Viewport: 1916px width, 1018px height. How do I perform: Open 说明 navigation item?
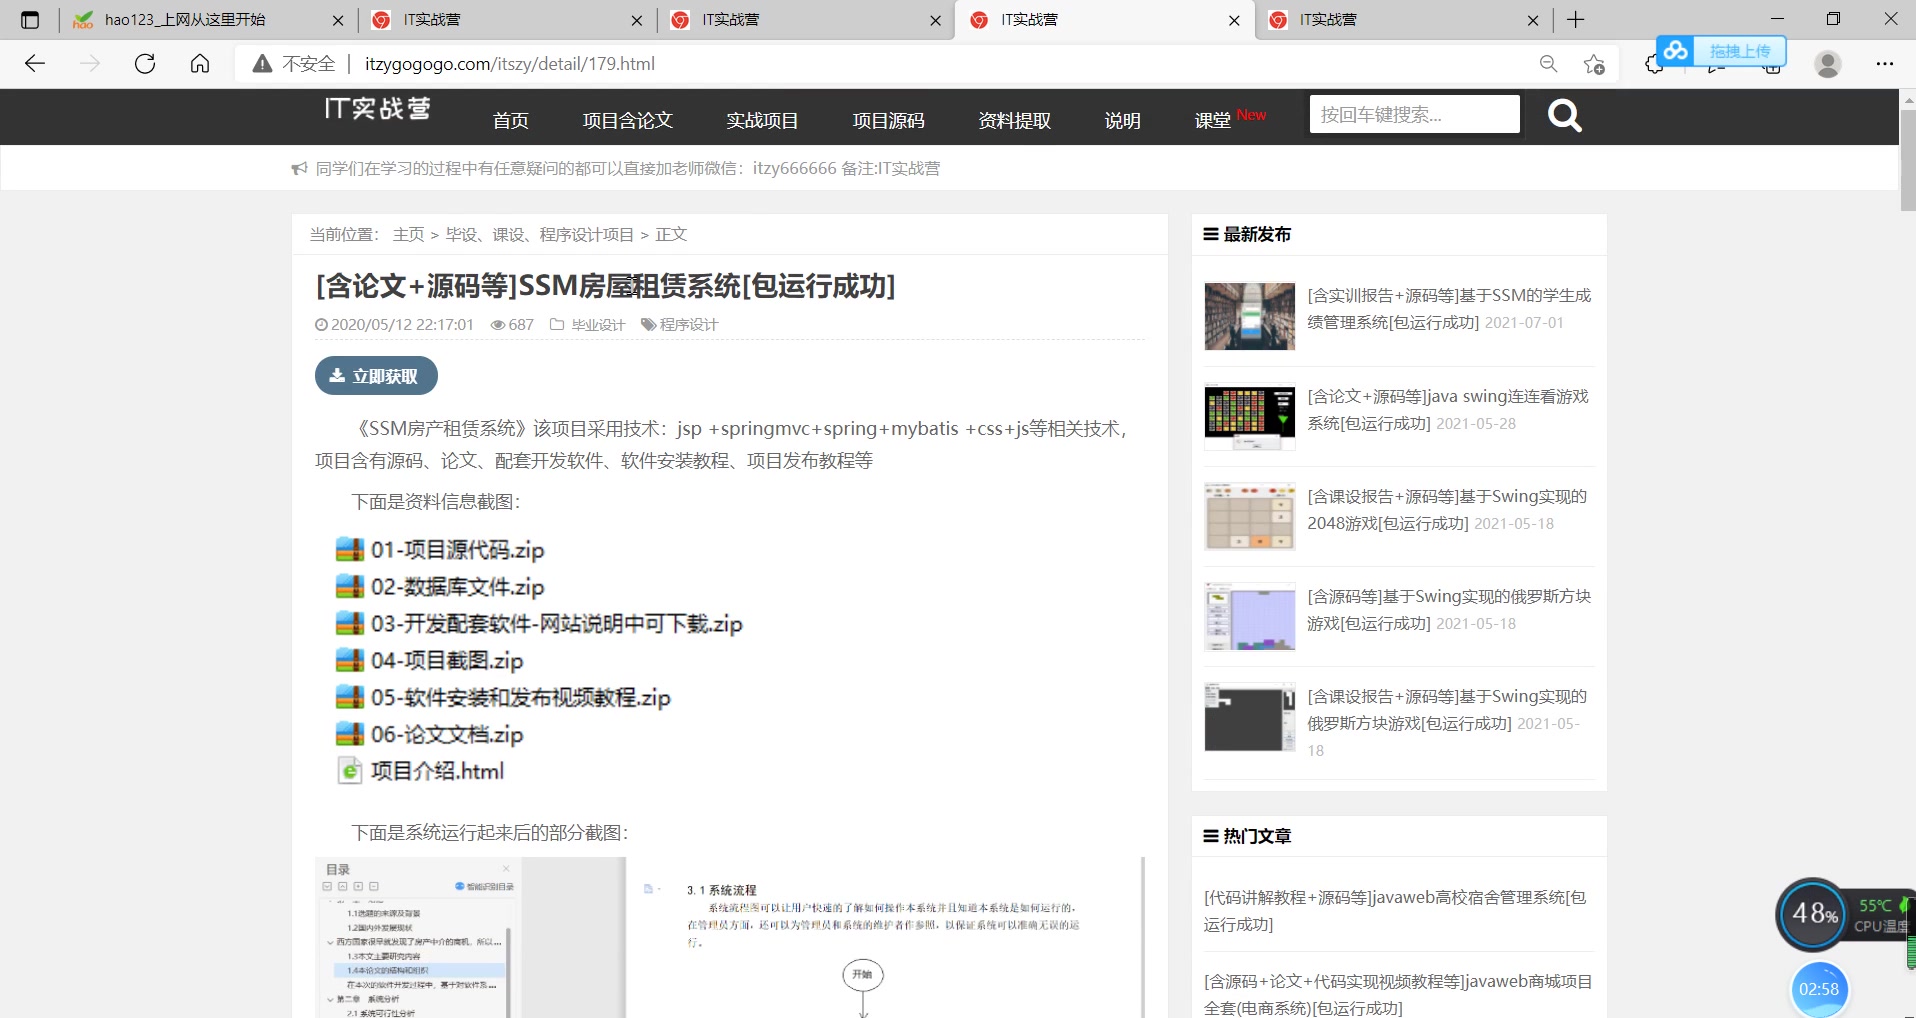pyautogui.click(x=1123, y=121)
